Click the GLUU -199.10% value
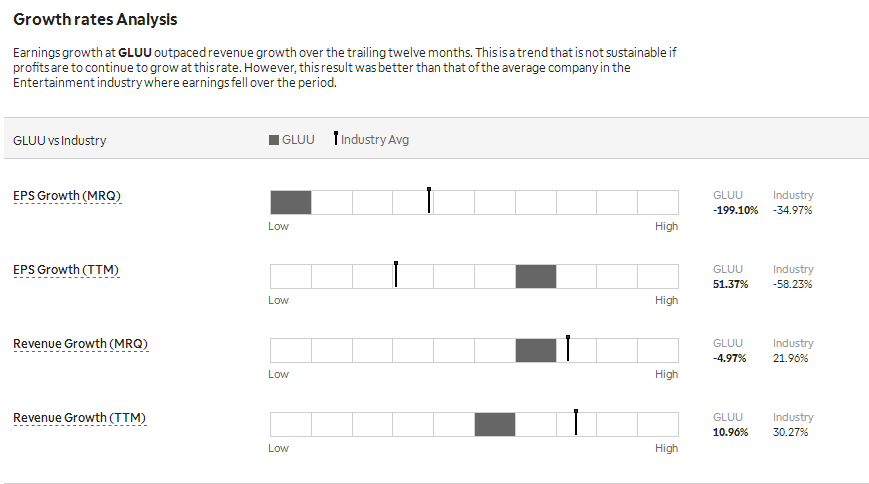The height and width of the screenshot is (484, 869). [x=735, y=210]
